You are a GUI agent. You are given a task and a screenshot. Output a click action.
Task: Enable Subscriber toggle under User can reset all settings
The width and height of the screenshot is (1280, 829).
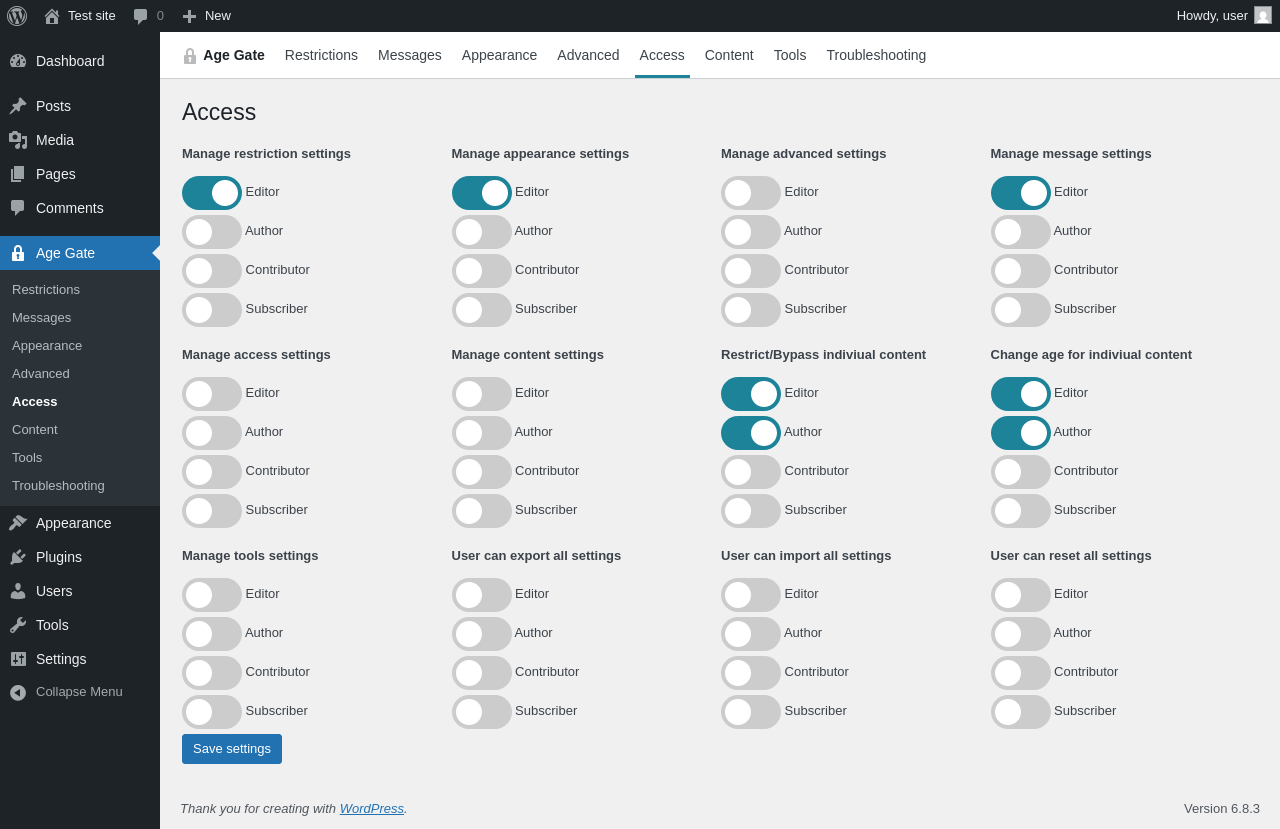pos(1021,712)
